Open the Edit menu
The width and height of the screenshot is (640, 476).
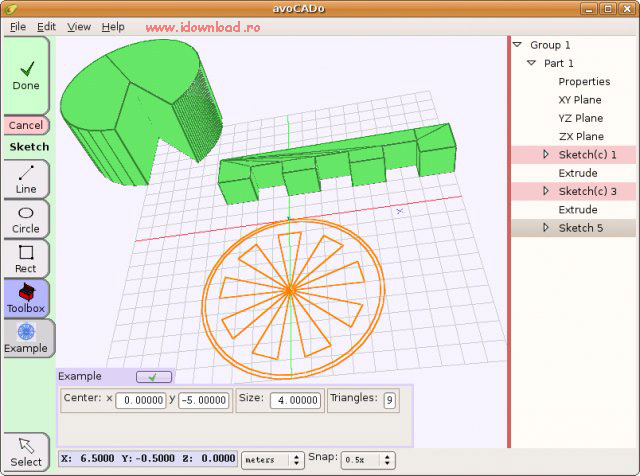pos(46,27)
